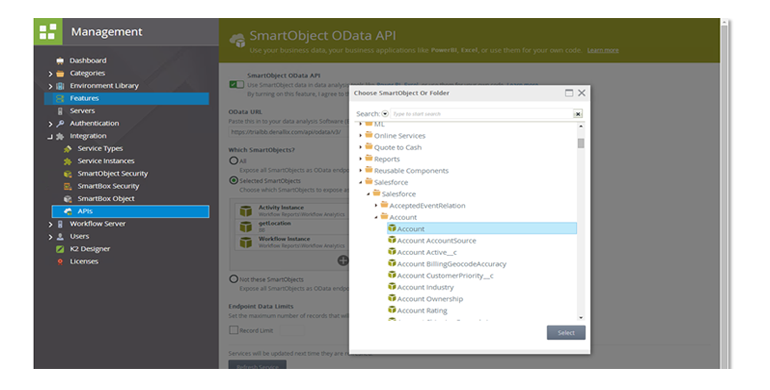Screen dimensions: 770x390
Task: Expand the Workflow Server node
Action: click(50, 224)
